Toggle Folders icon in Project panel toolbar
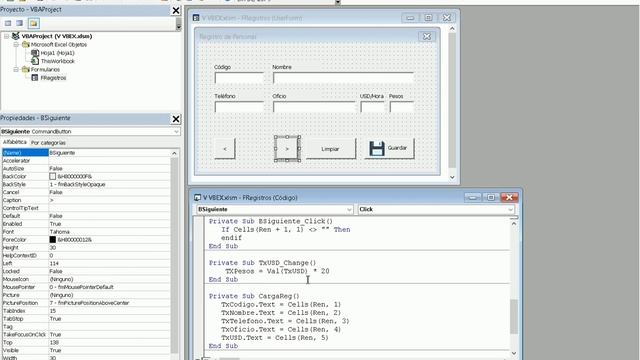 33,23
